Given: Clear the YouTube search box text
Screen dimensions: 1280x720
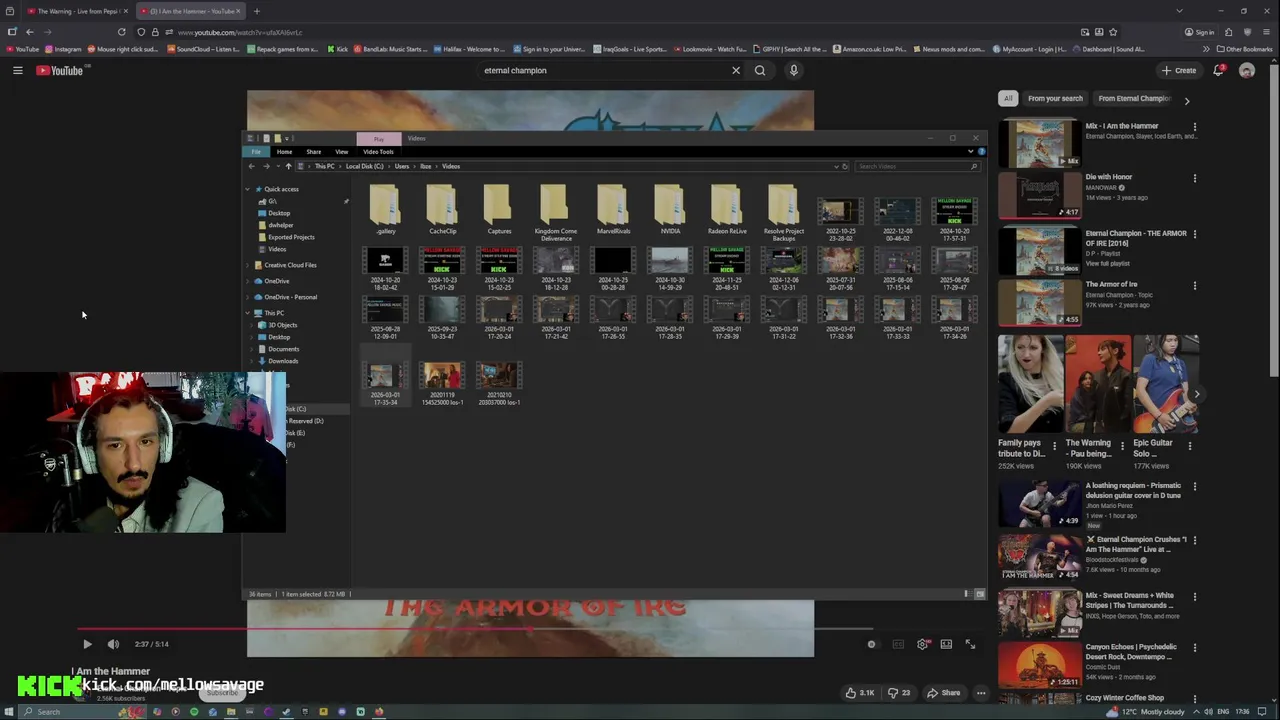Looking at the screenshot, I should pyautogui.click(x=736, y=70).
